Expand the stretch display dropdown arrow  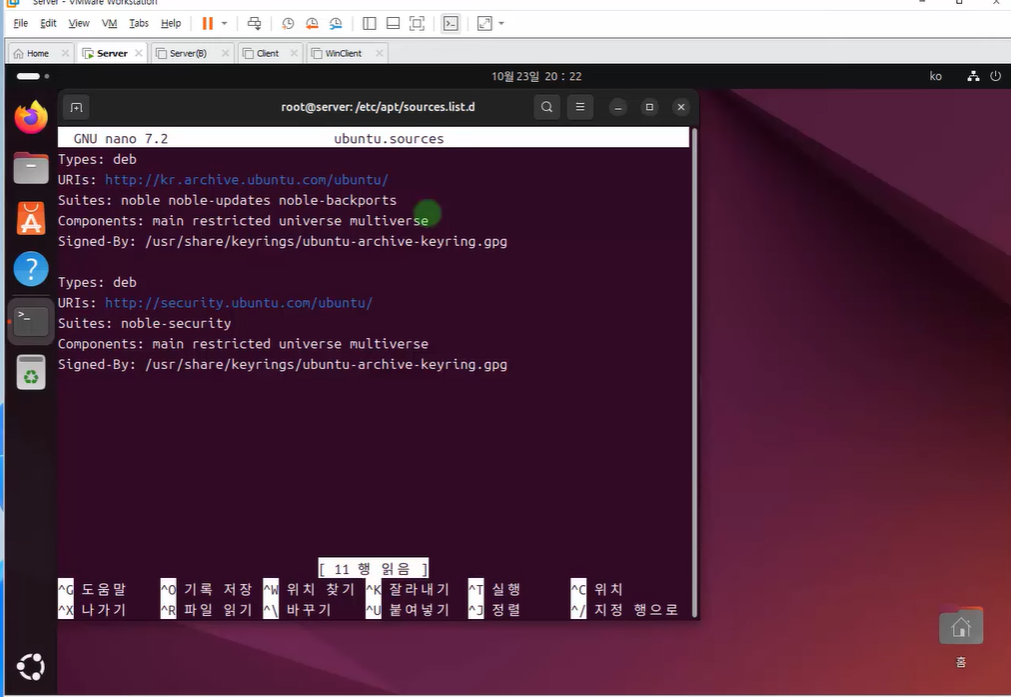point(502,24)
